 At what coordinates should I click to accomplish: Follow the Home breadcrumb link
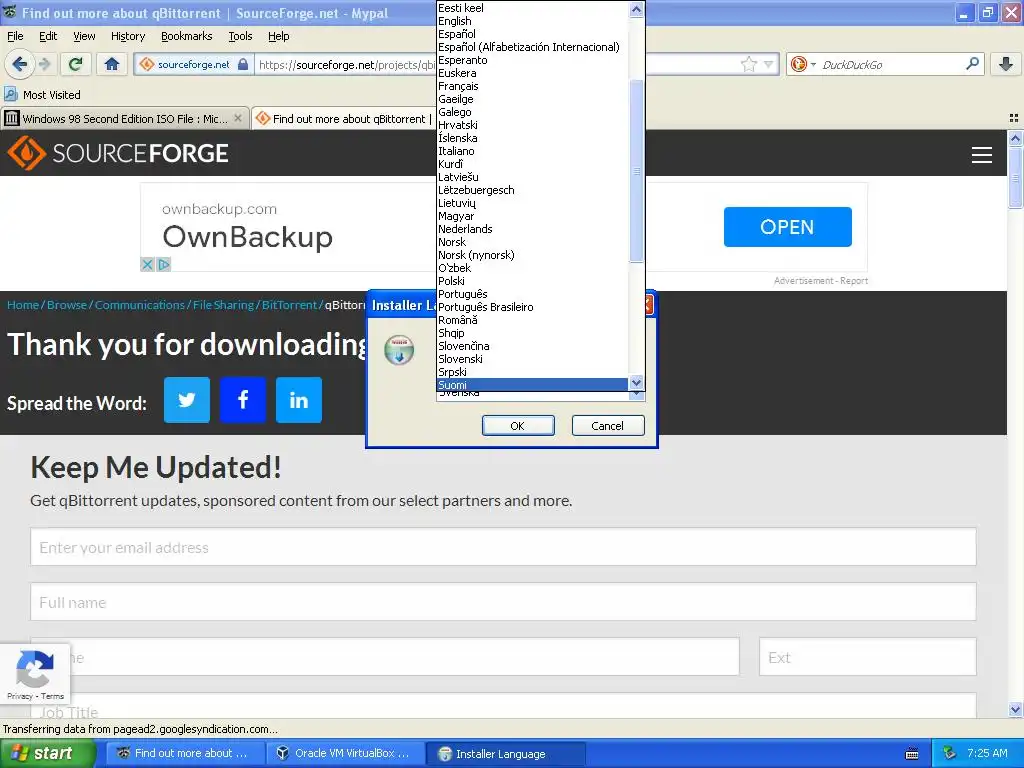[23, 305]
